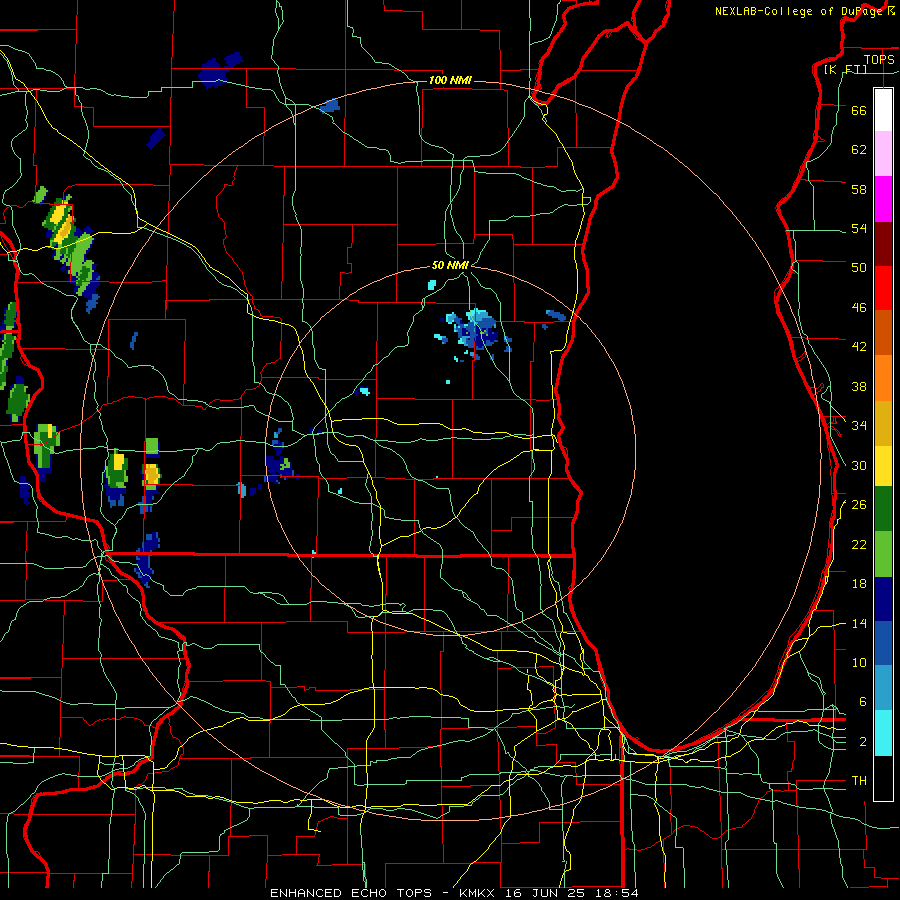Click the light pink legend swatch
The image size is (900, 900).
pyautogui.click(x=883, y=153)
